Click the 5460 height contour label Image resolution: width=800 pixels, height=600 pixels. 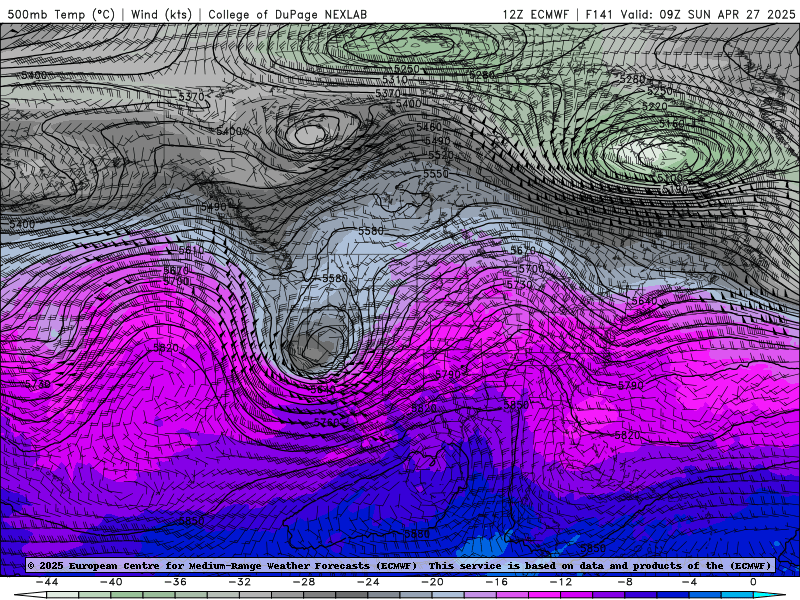tap(429, 127)
